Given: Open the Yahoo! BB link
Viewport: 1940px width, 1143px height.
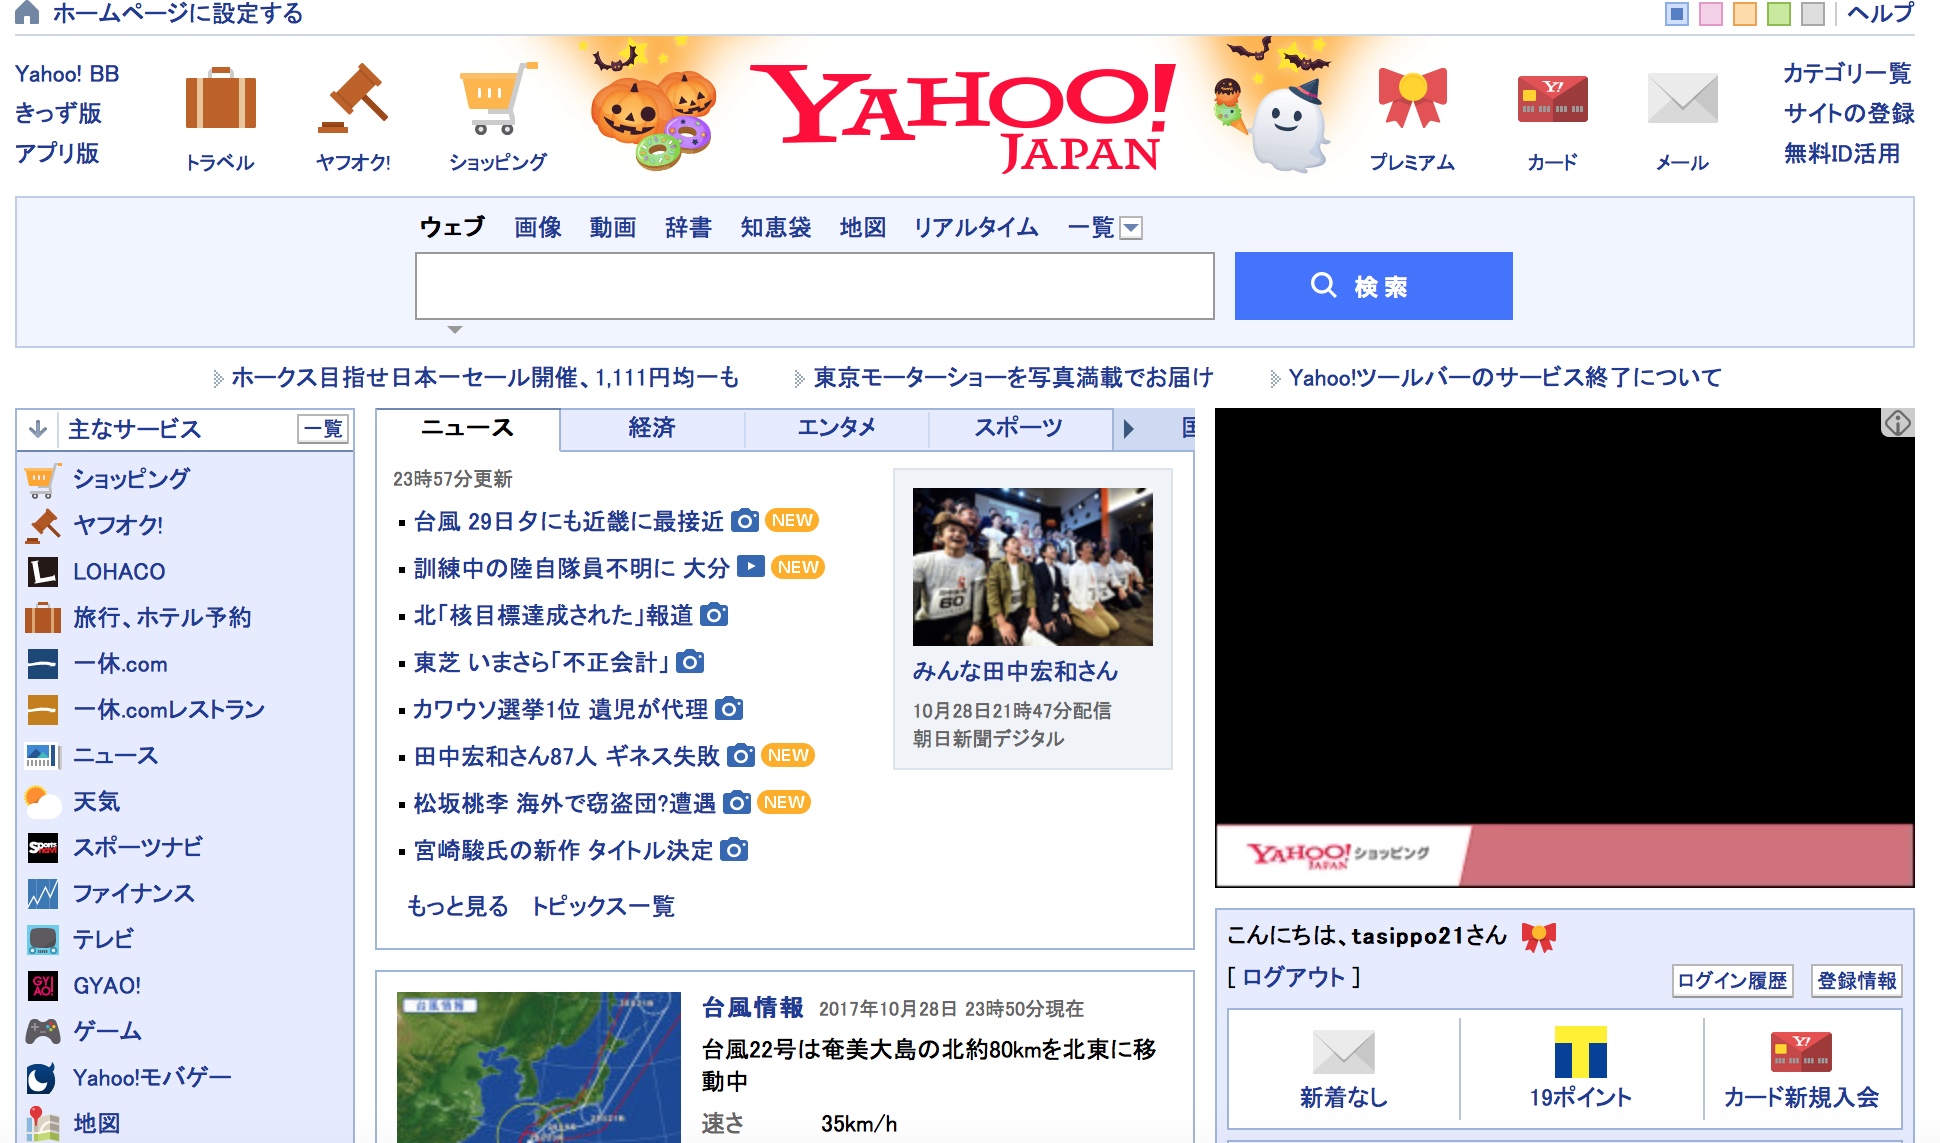Looking at the screenshot, I should 67,74.
